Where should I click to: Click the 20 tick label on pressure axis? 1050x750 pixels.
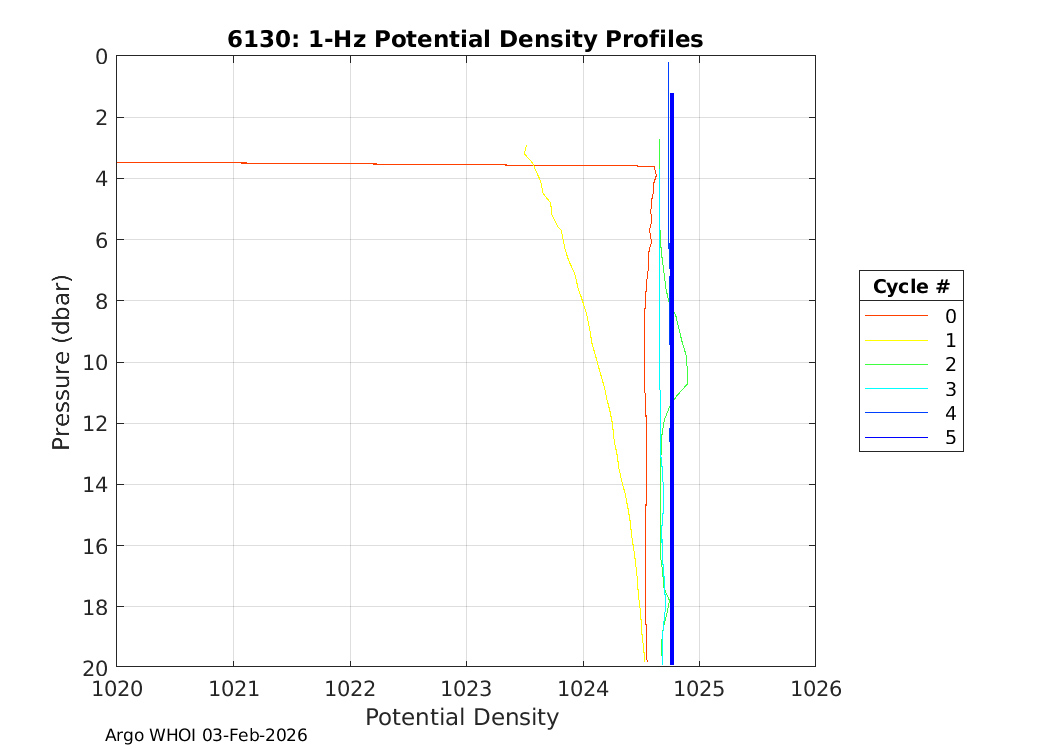click(x=97, y=667)
